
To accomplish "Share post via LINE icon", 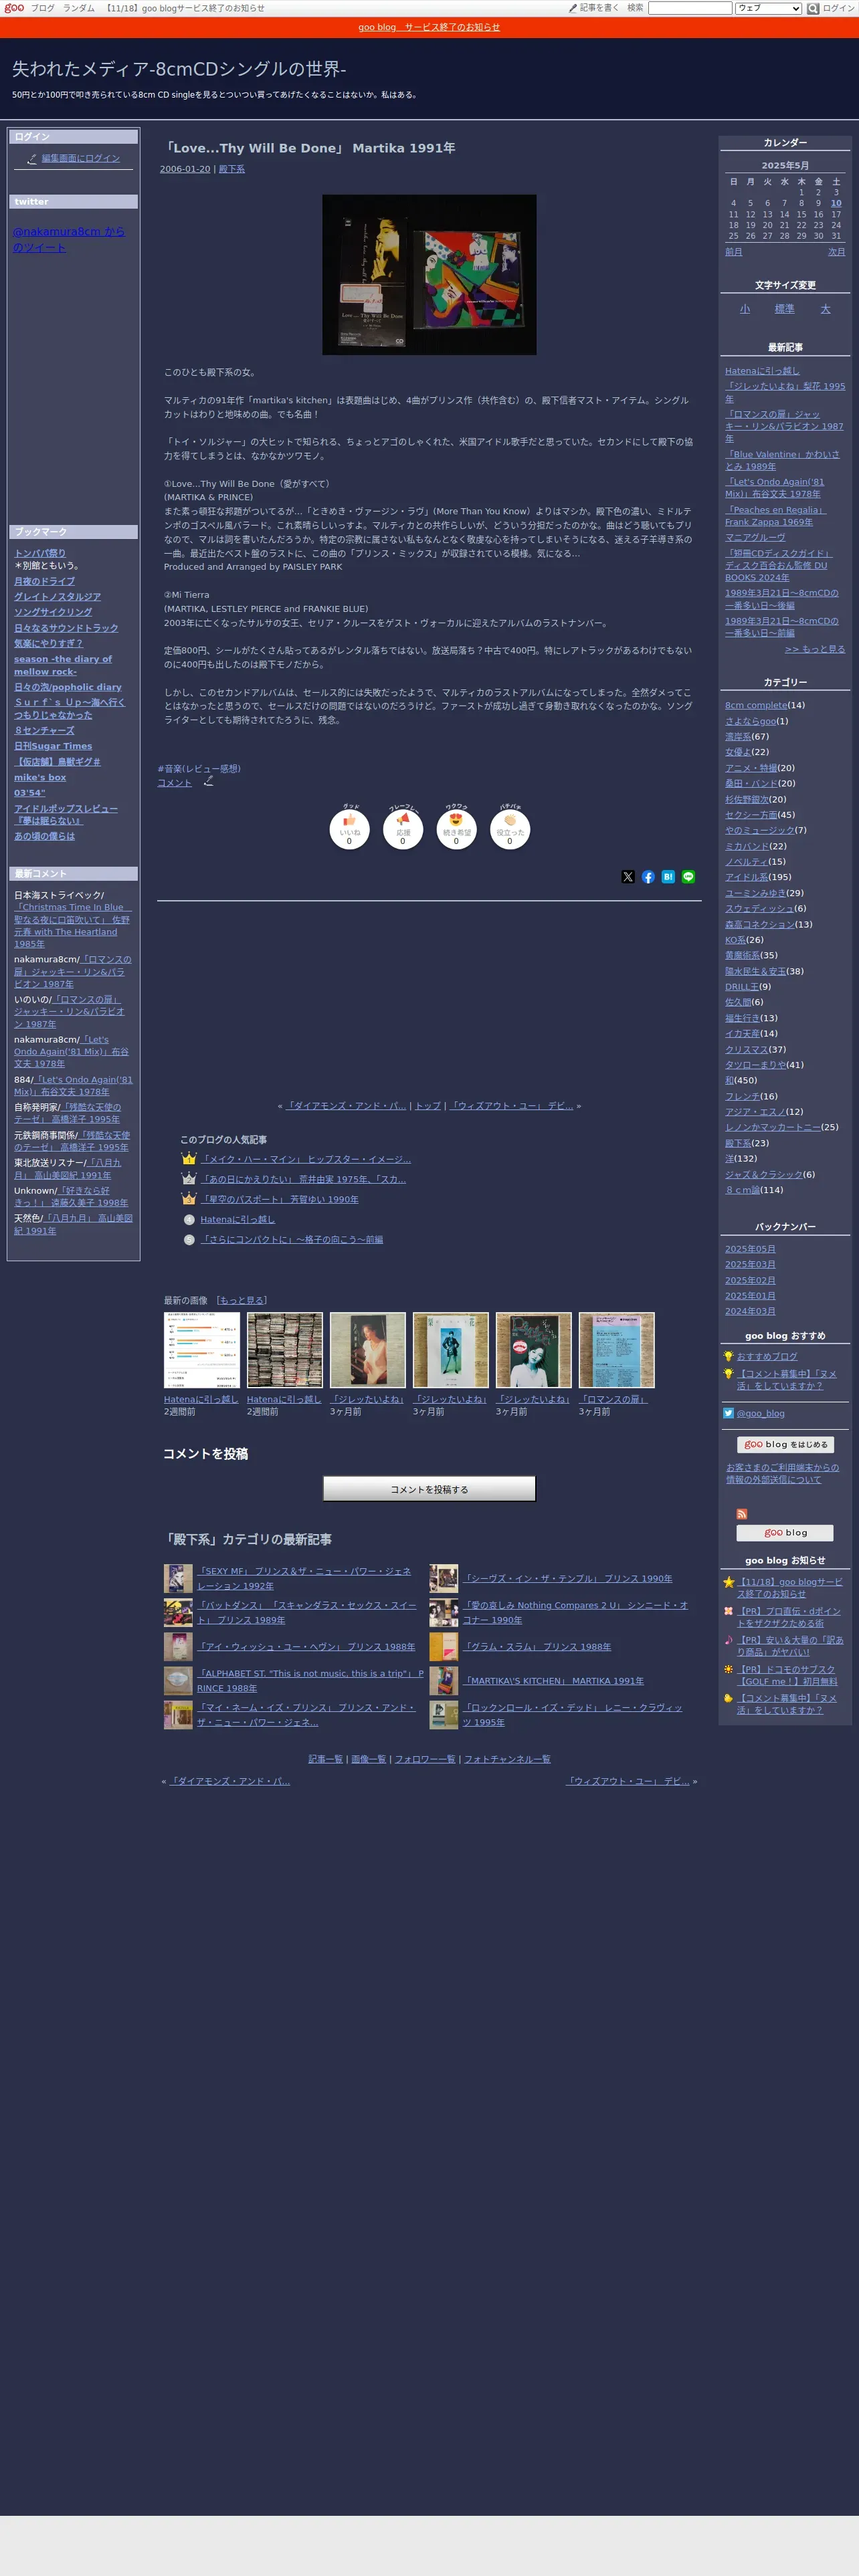I will coord(688,877).
